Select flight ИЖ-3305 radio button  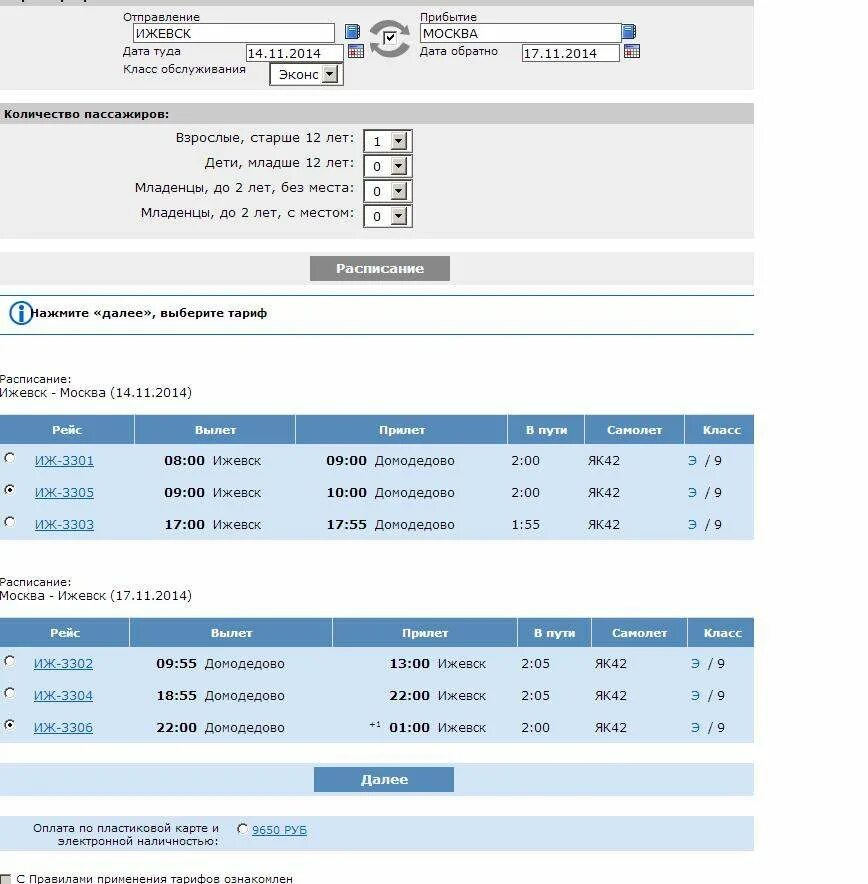point(10,489)
